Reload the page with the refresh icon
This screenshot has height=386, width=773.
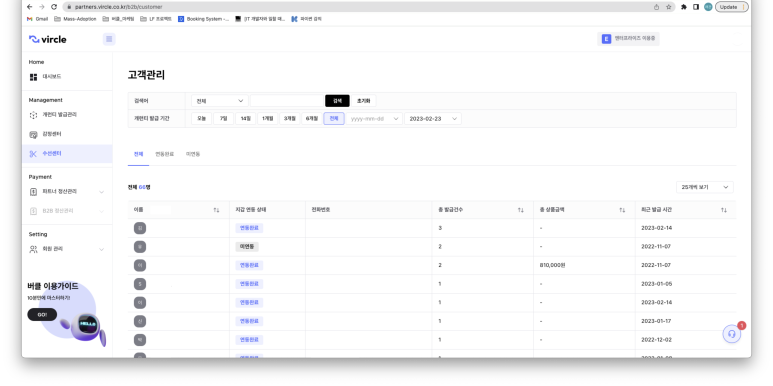(54, 7)
